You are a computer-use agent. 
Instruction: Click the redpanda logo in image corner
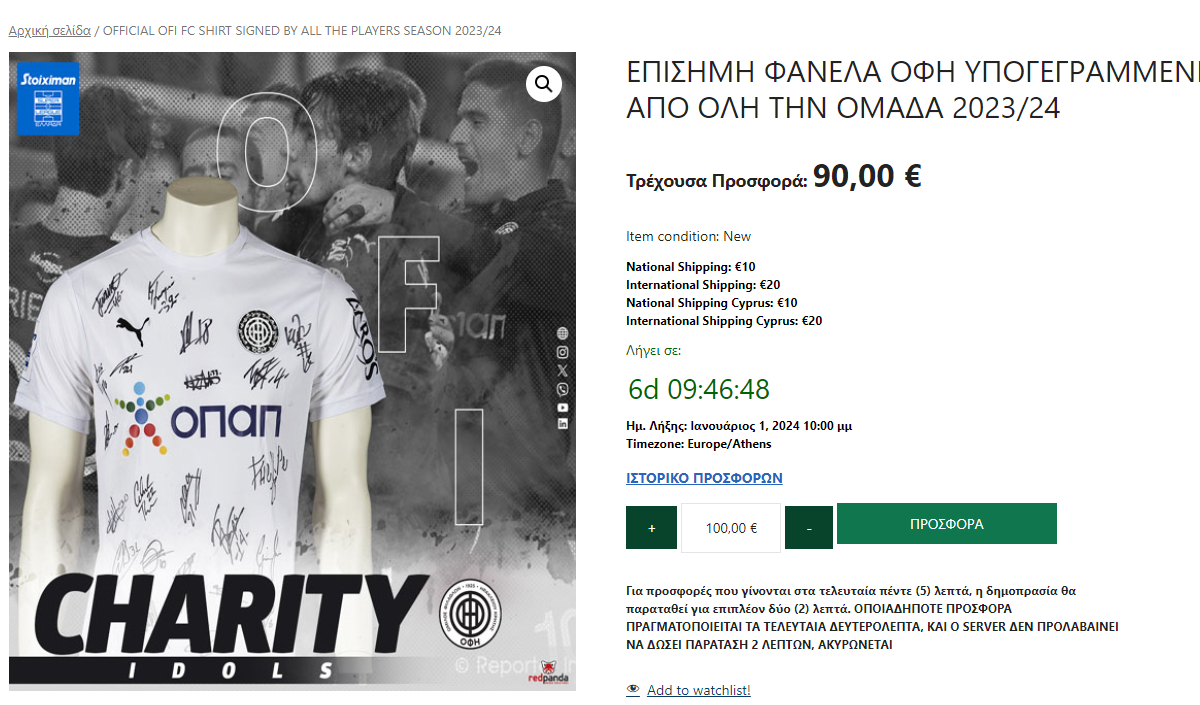click(546, 672)
